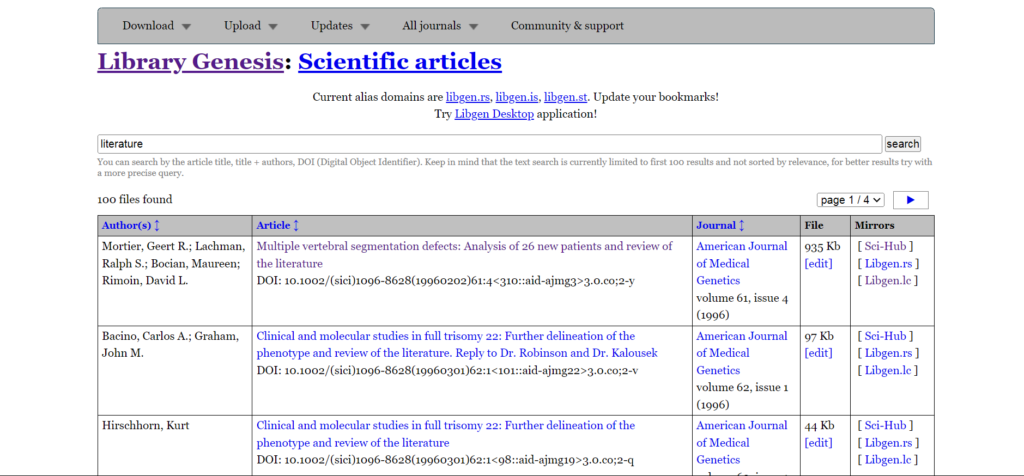1024x476 pixels.
Task: Open Scientific articles heading link
Action: tap(400, 62)
